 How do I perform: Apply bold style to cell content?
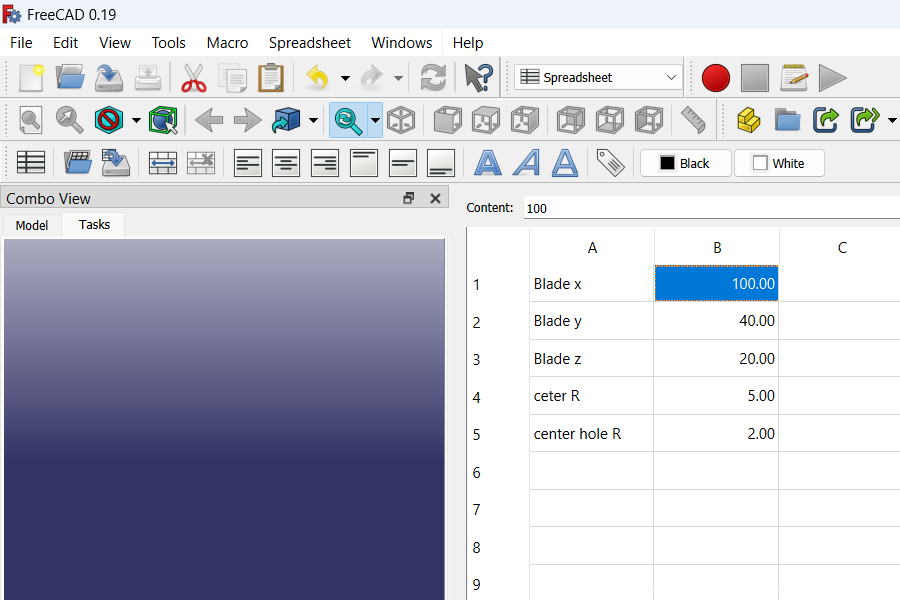487,161
